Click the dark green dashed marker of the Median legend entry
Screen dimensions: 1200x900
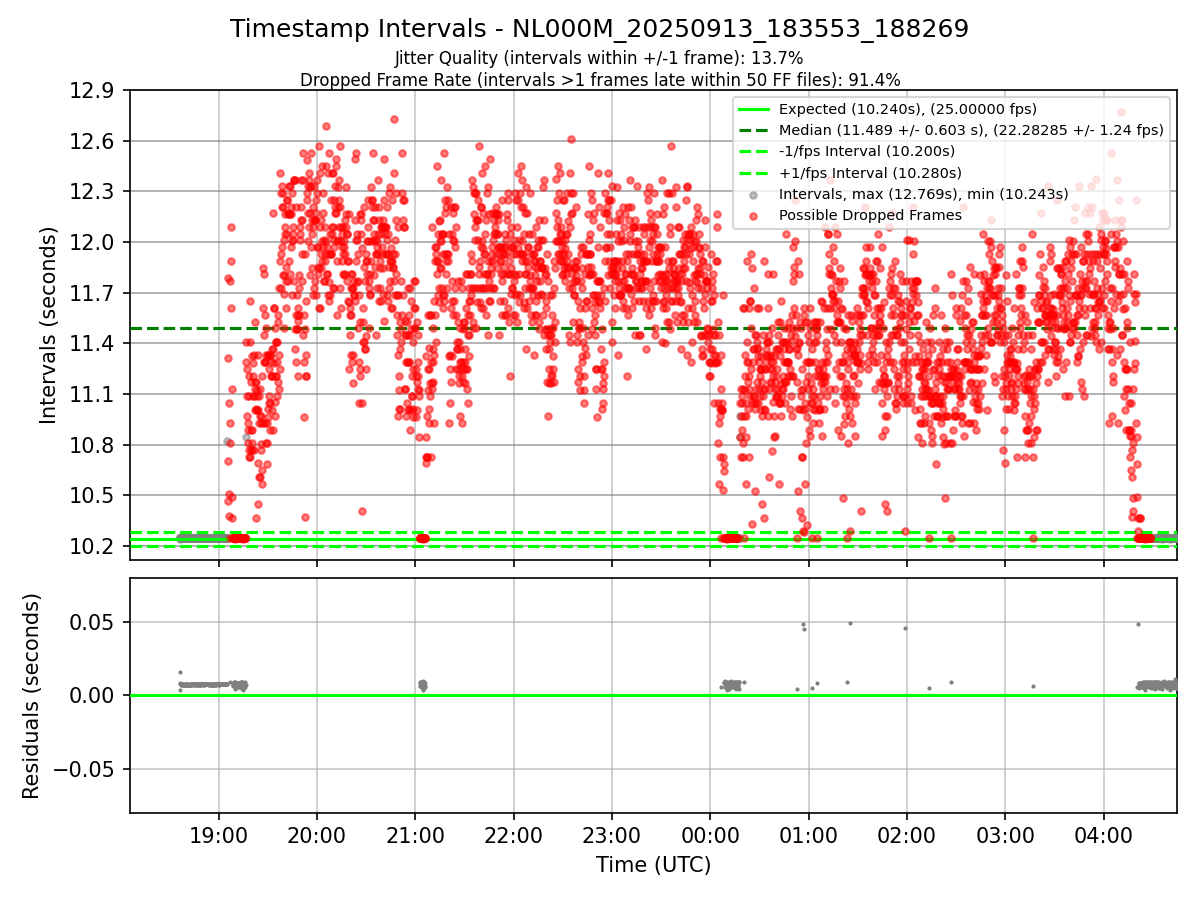[754, 130]
